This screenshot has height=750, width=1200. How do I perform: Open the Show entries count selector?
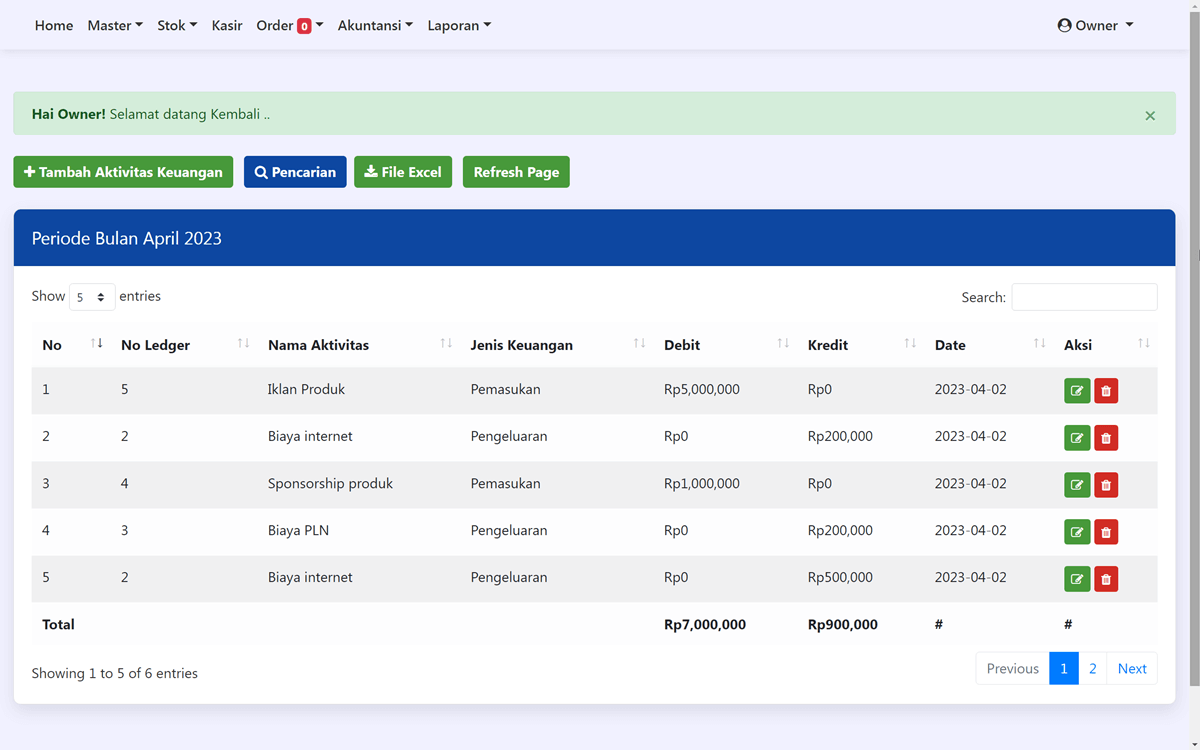point(91,296)
